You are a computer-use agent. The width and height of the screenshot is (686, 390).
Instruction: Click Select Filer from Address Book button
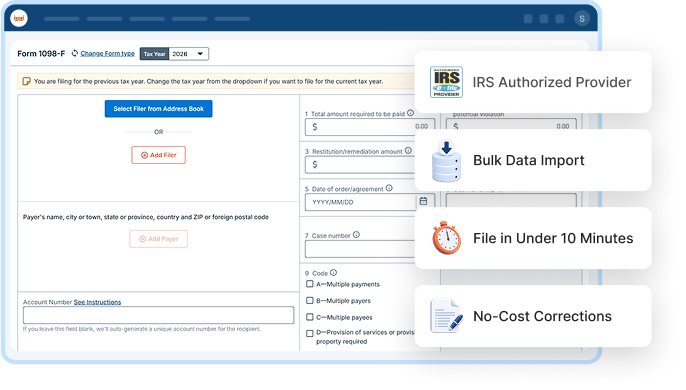[158, 109]
